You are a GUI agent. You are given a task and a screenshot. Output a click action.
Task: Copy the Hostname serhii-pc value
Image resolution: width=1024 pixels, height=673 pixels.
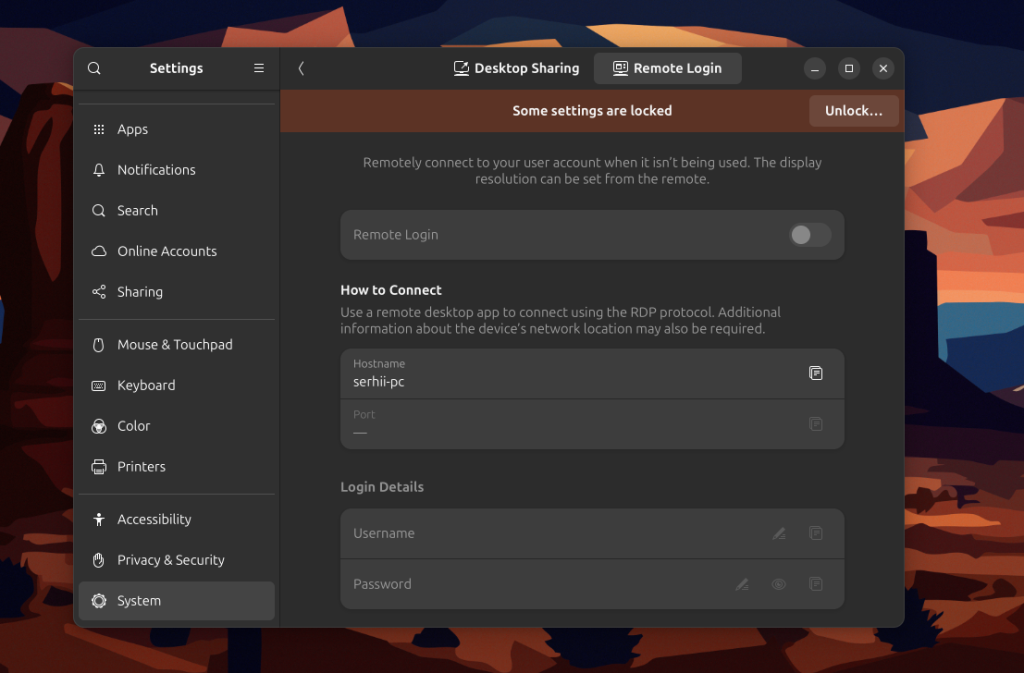click(816, 373)
